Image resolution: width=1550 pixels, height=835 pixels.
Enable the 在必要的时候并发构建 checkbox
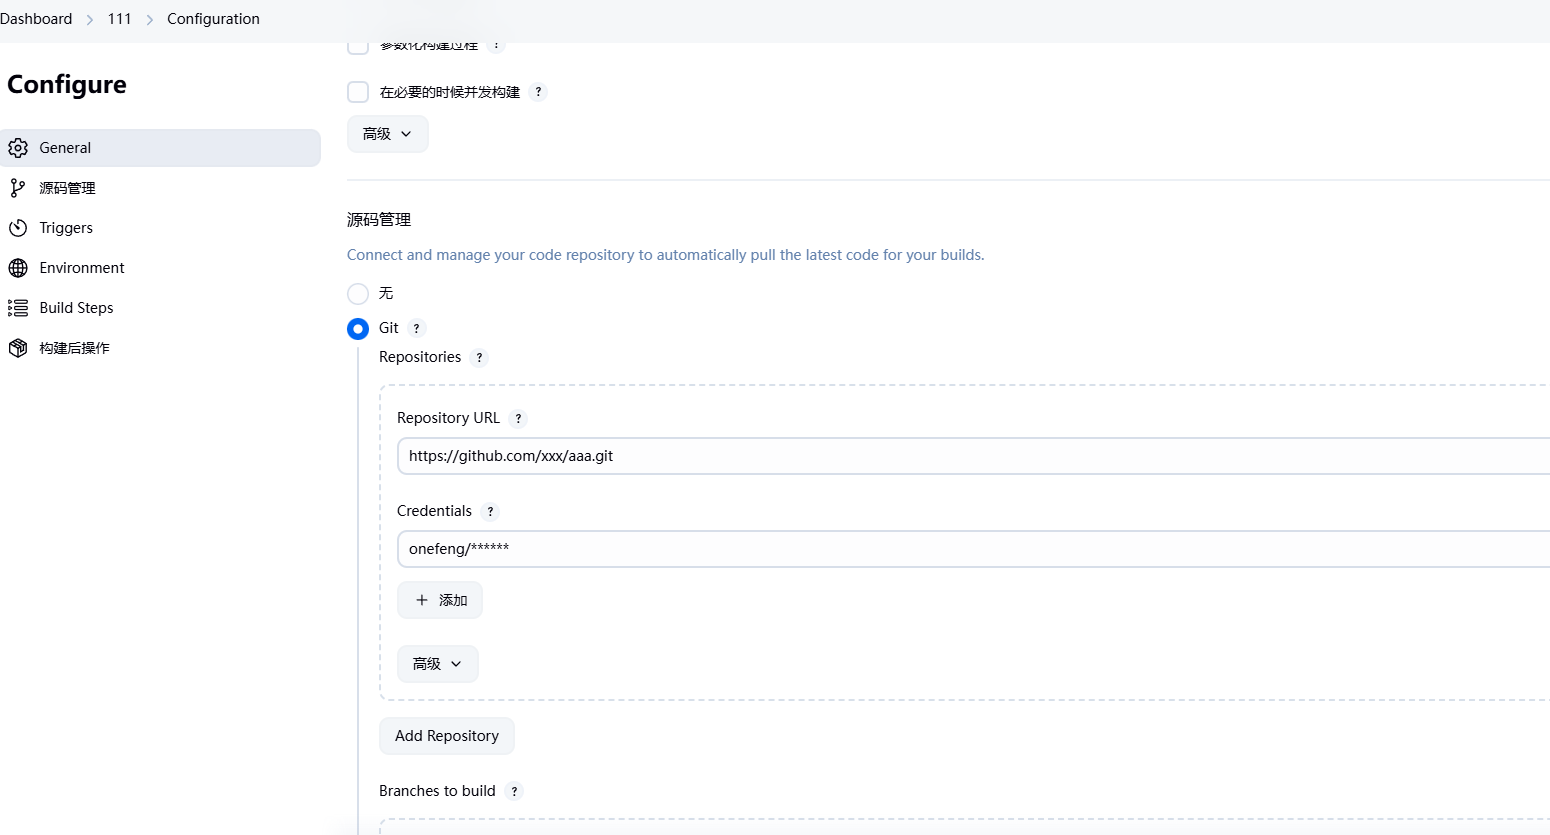pyautogui.click(x=358, y=92)
